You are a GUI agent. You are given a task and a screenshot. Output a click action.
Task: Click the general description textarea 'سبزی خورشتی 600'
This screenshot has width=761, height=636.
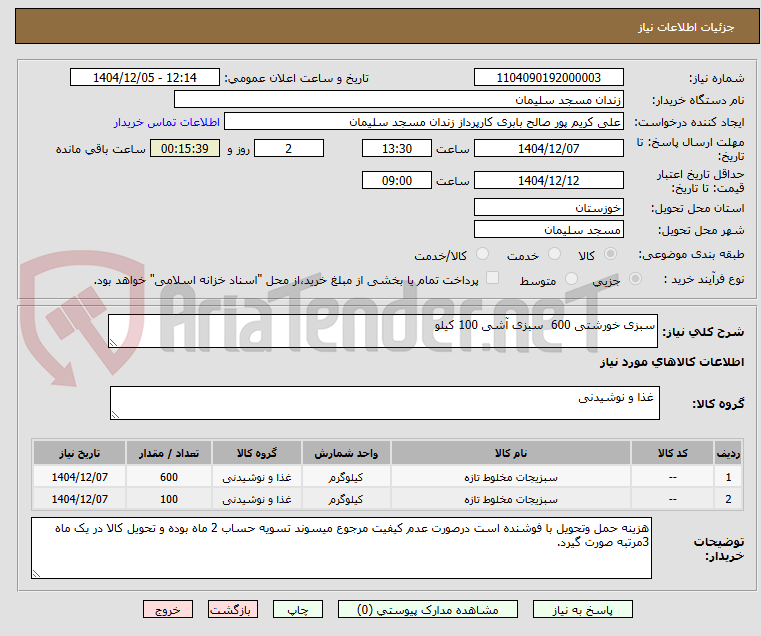383,331
